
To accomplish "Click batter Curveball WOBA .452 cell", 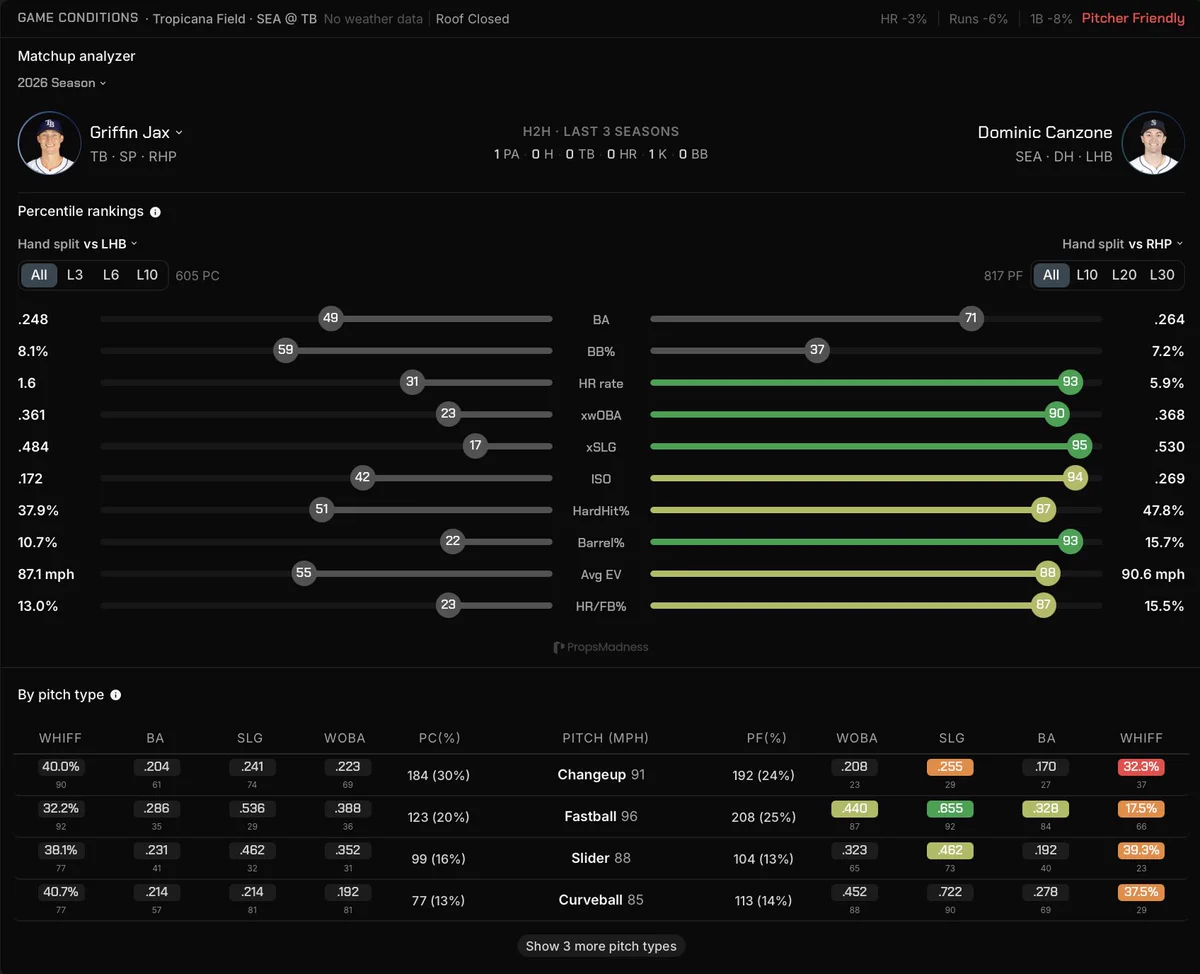I will 856,893.
